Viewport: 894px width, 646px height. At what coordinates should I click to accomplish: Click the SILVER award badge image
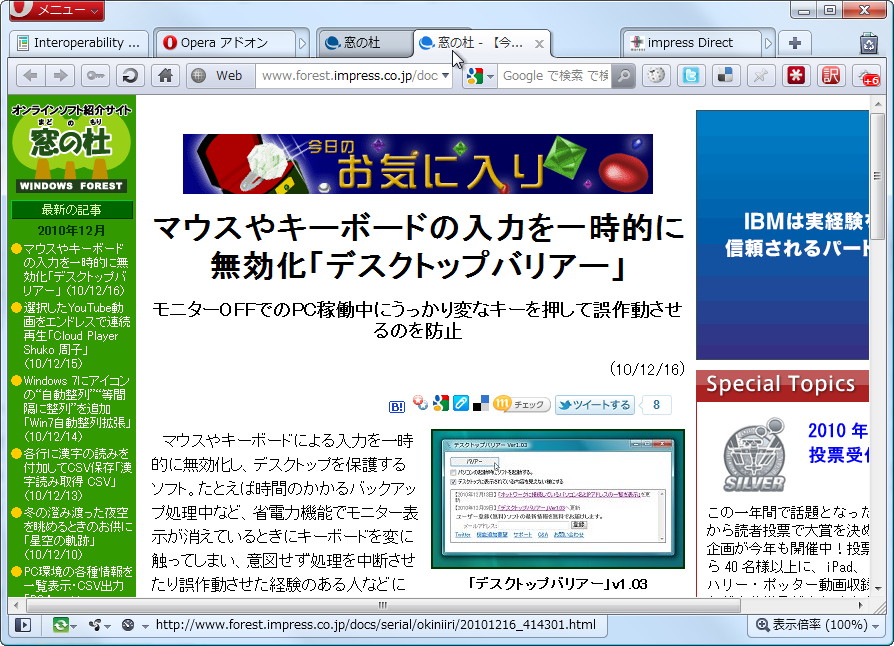754,455
